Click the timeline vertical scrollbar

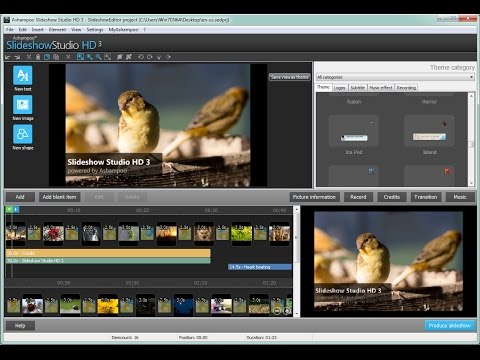296,262
